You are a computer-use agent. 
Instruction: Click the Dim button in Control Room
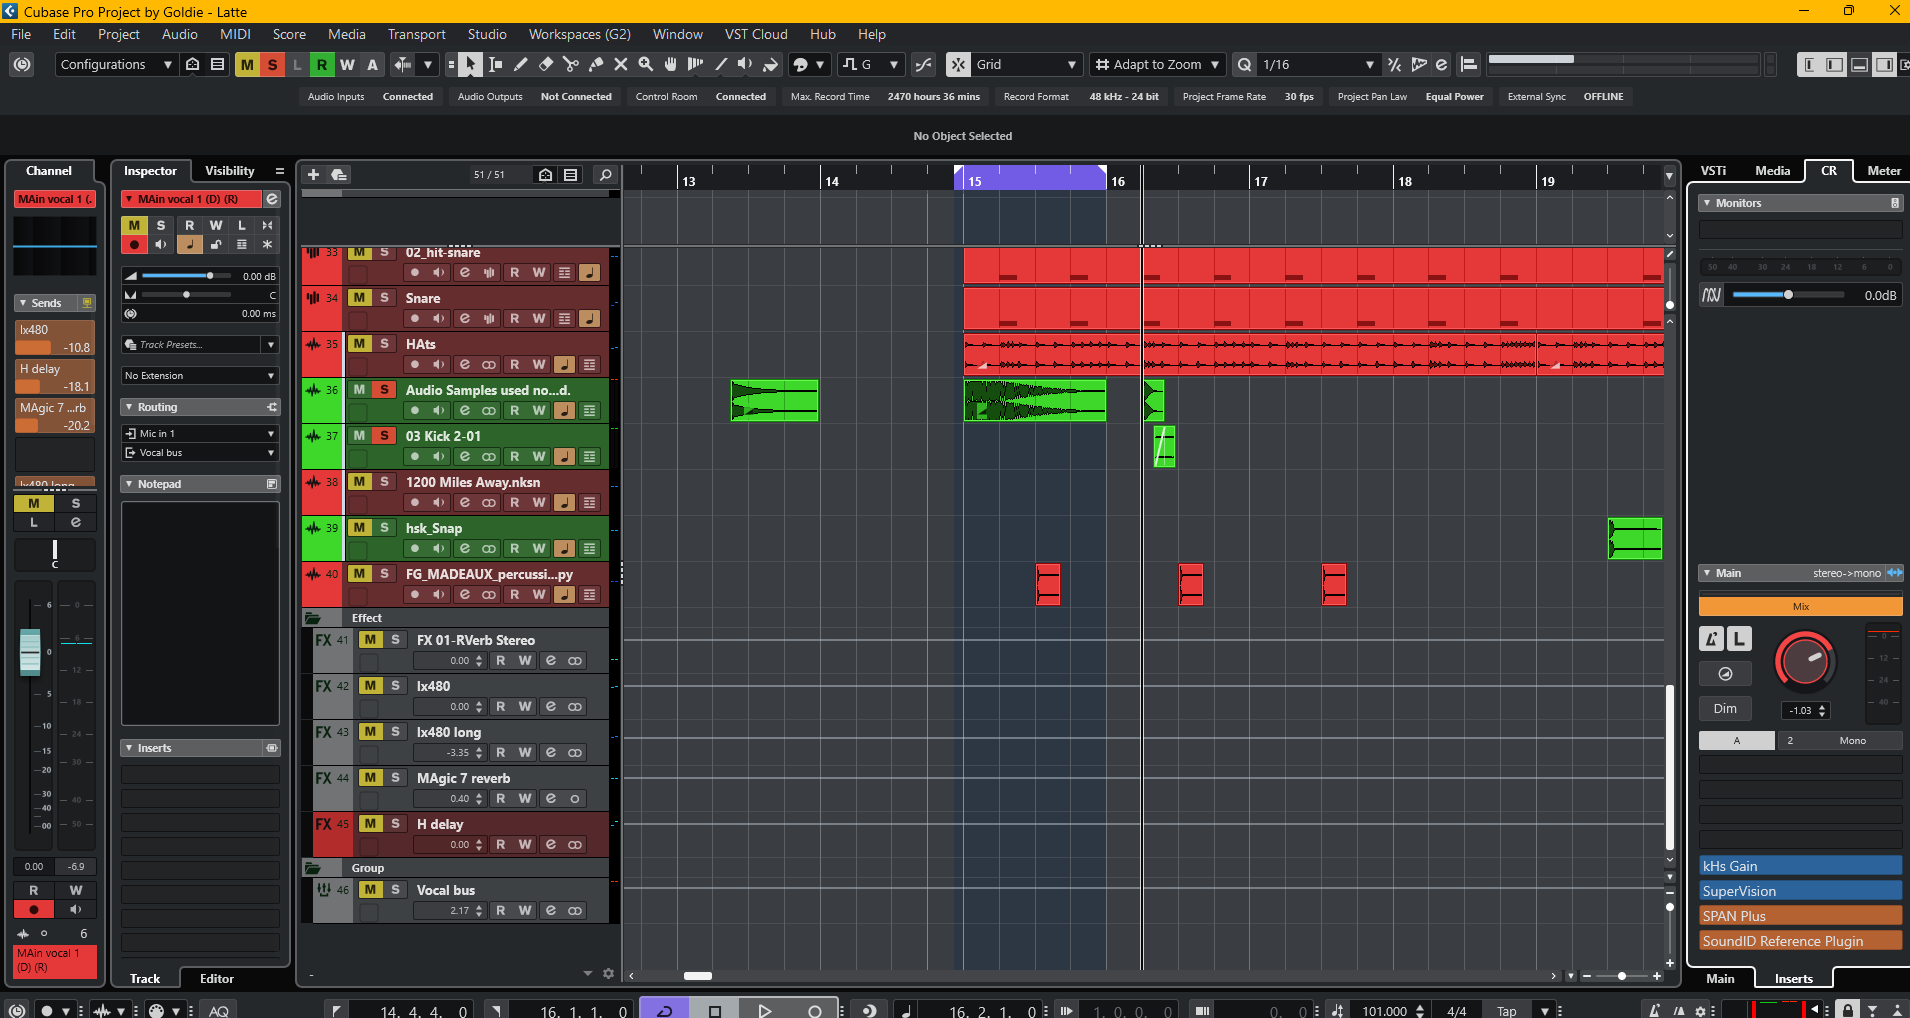click(x=1725, y=709)
